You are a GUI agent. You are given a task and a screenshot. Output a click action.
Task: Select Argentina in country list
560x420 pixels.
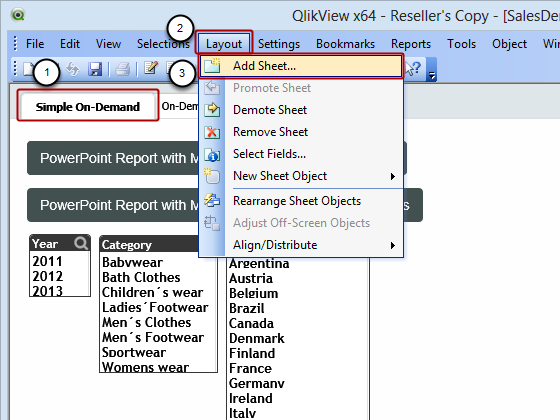[x=297, y=264]
